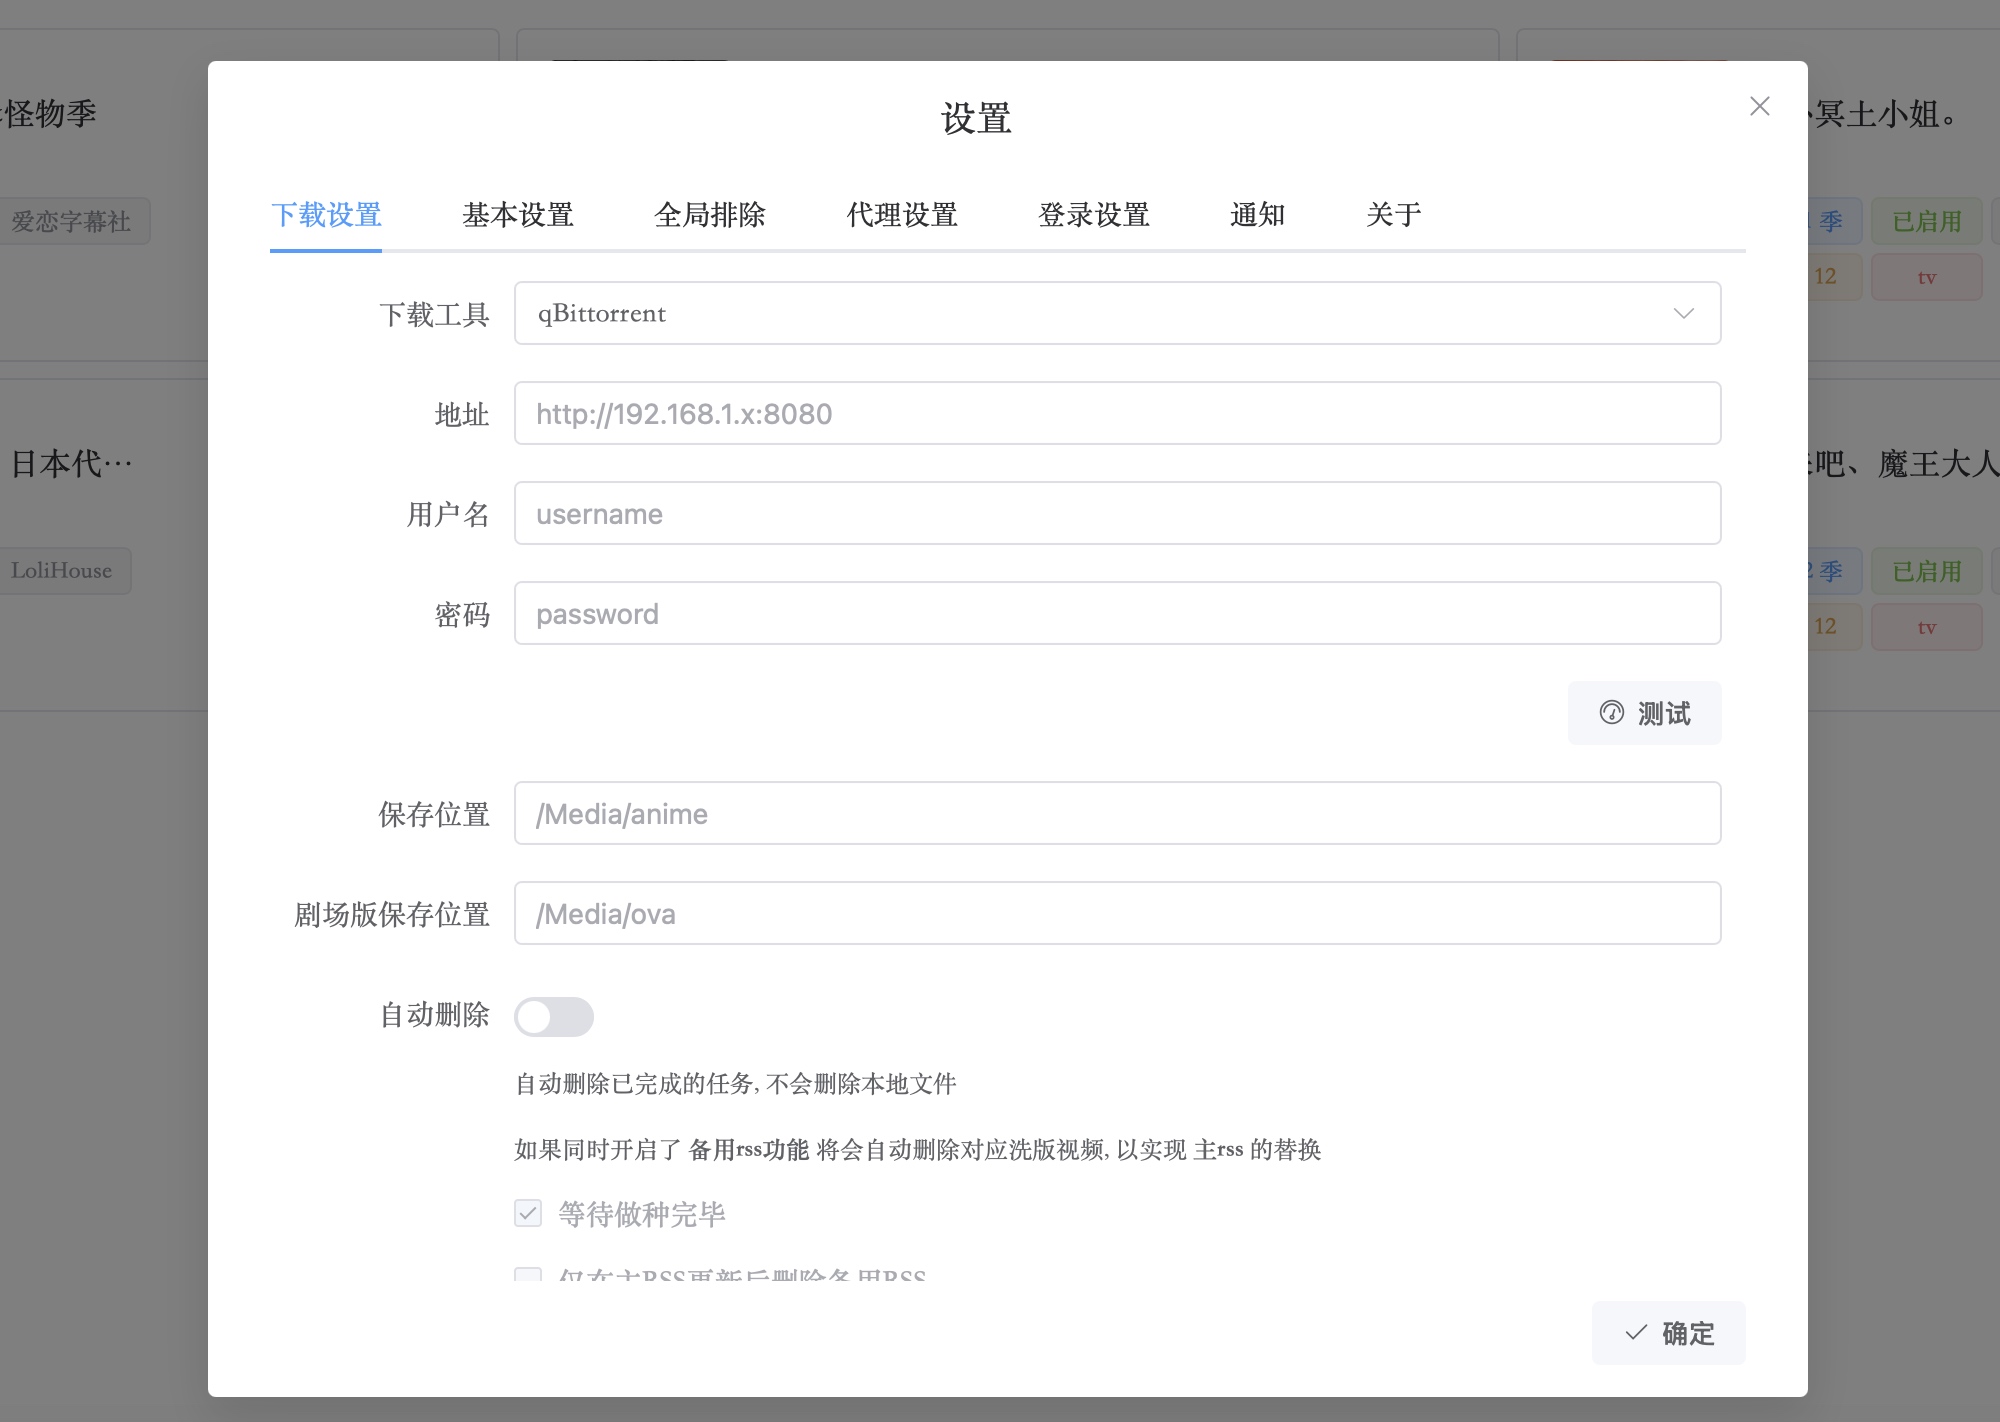This screenshot has width=2000, height=1422.
Task: Enable the 自动删除 toggle switch
Action: (x=554, y=1017)
